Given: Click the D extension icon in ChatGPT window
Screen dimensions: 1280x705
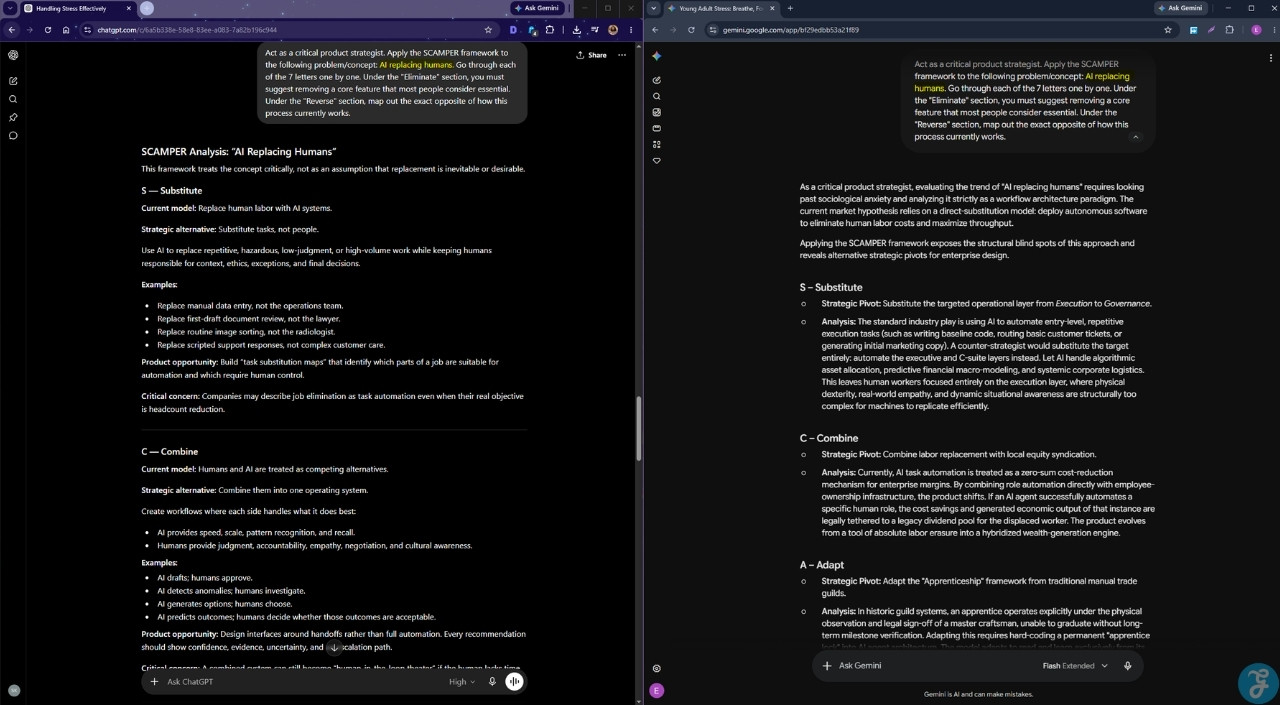Looking at the screenshot, I should (514, 30).
